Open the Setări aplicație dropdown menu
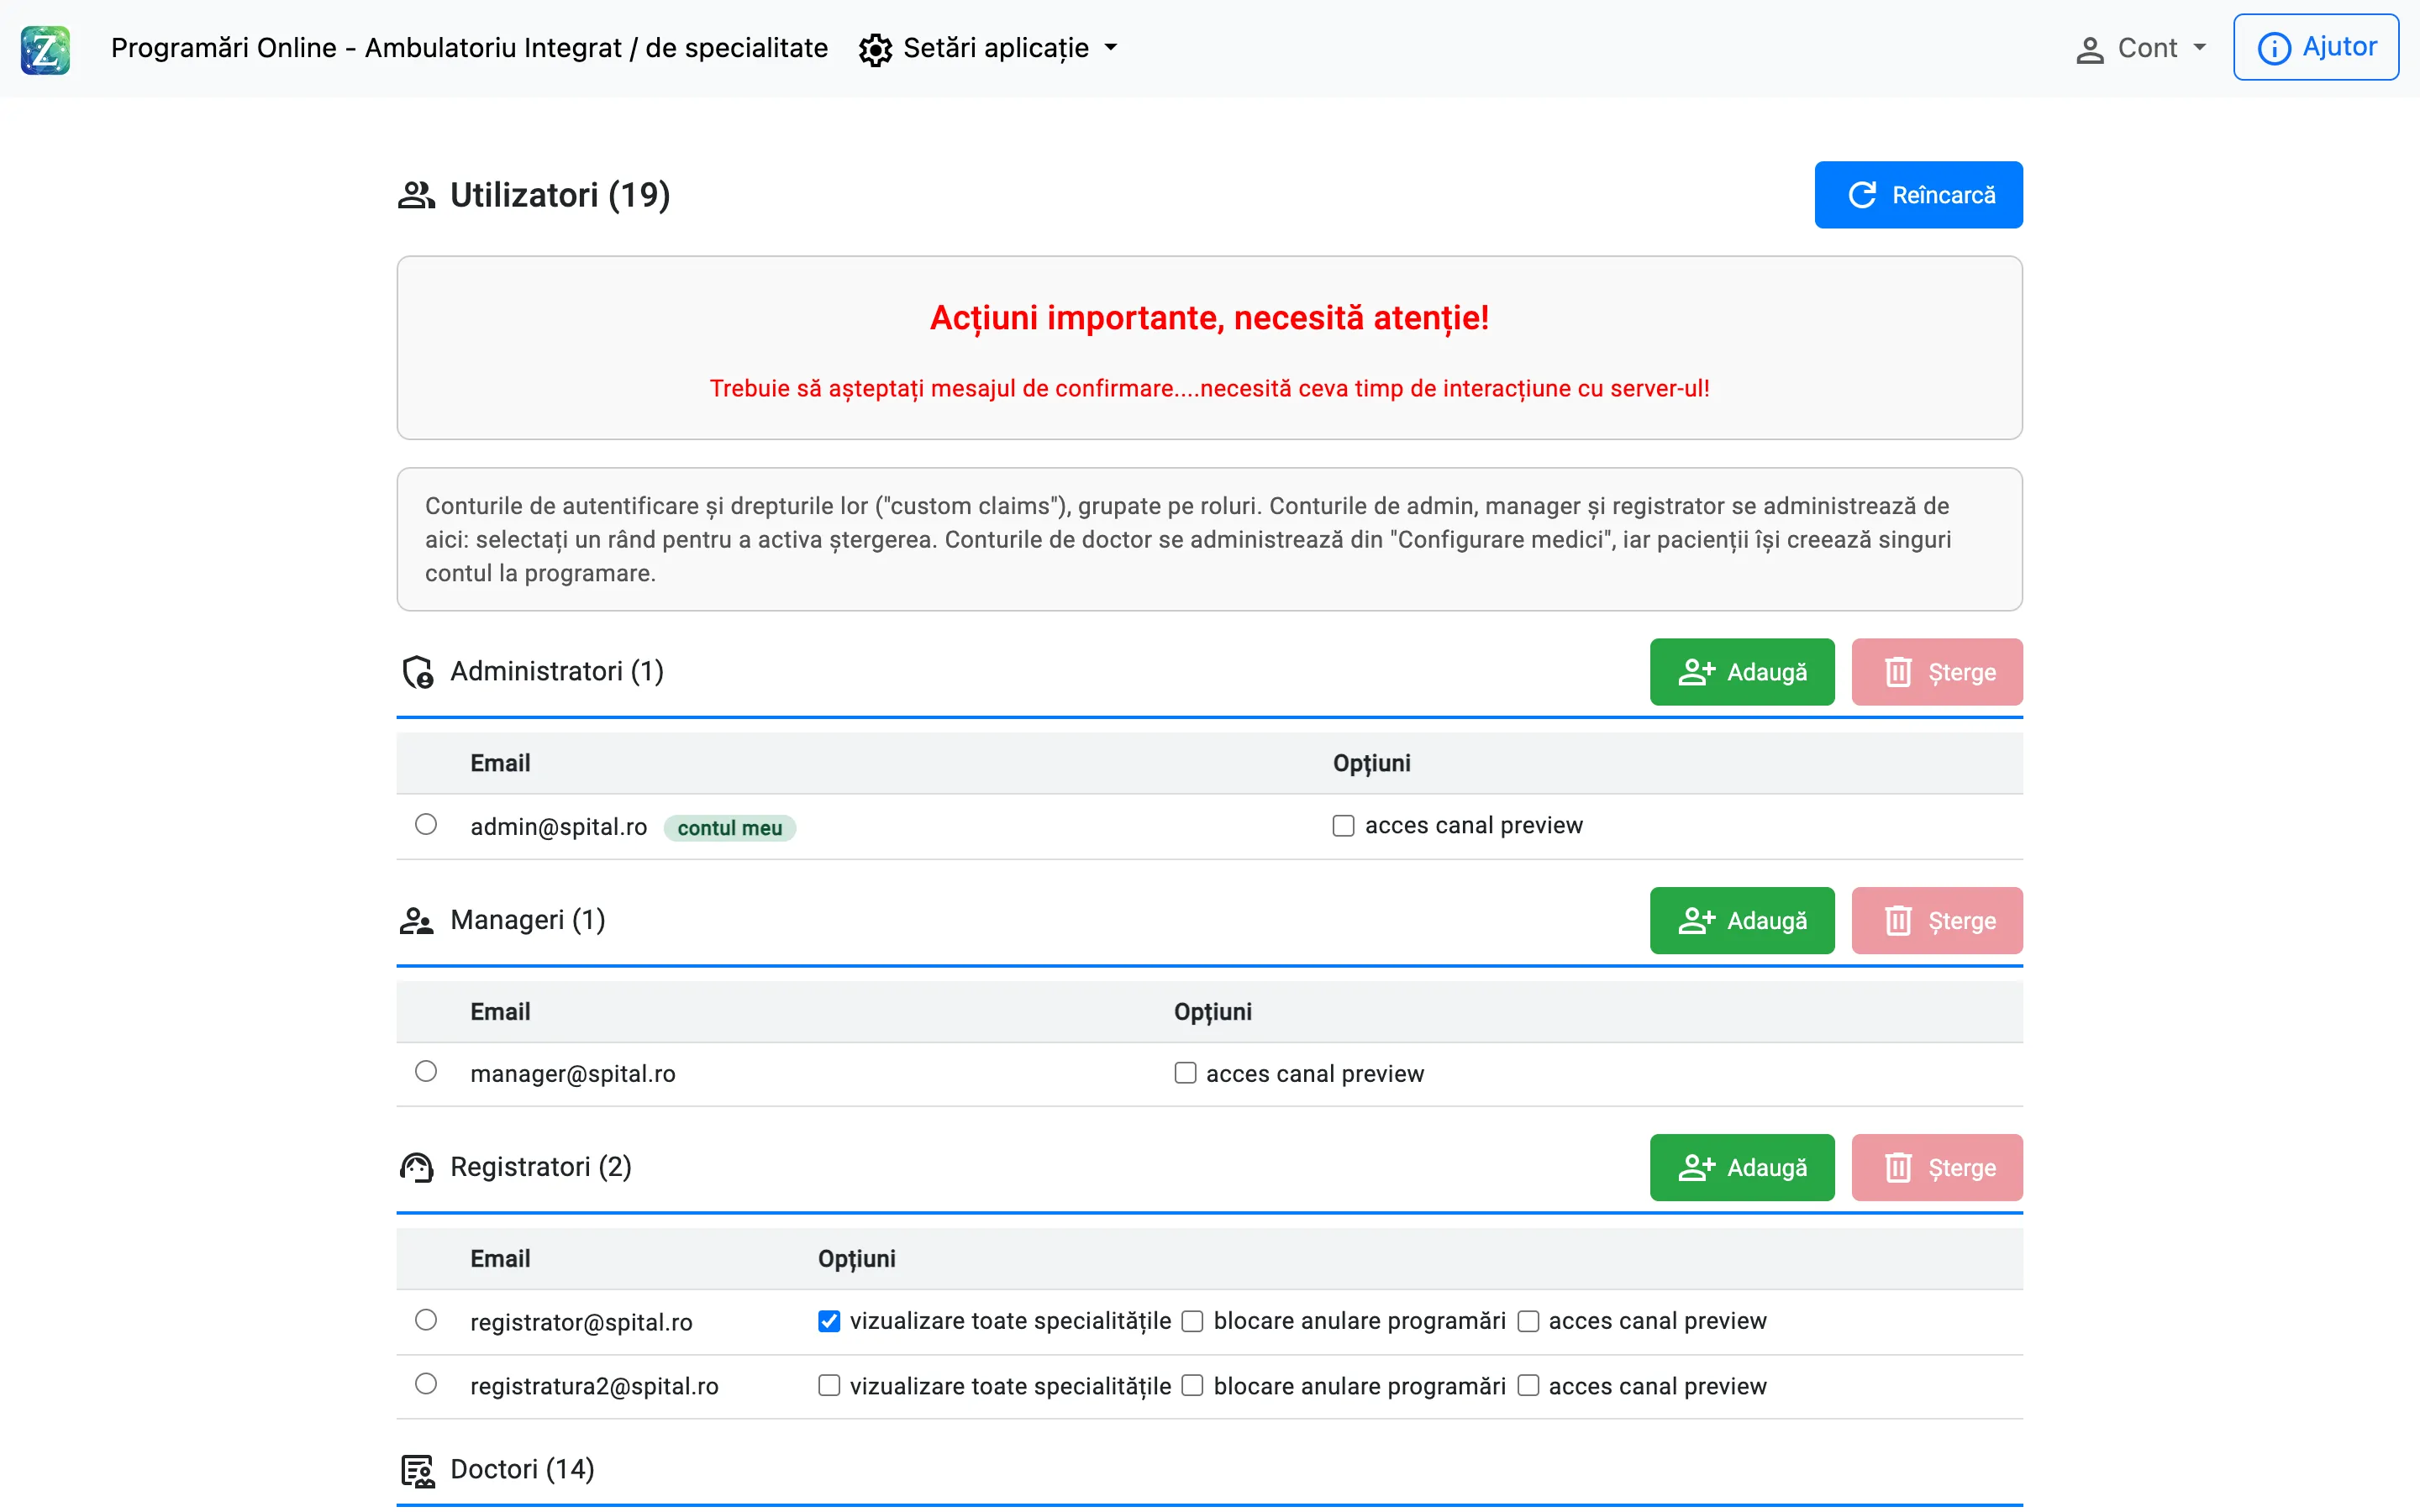 point(989,48)
